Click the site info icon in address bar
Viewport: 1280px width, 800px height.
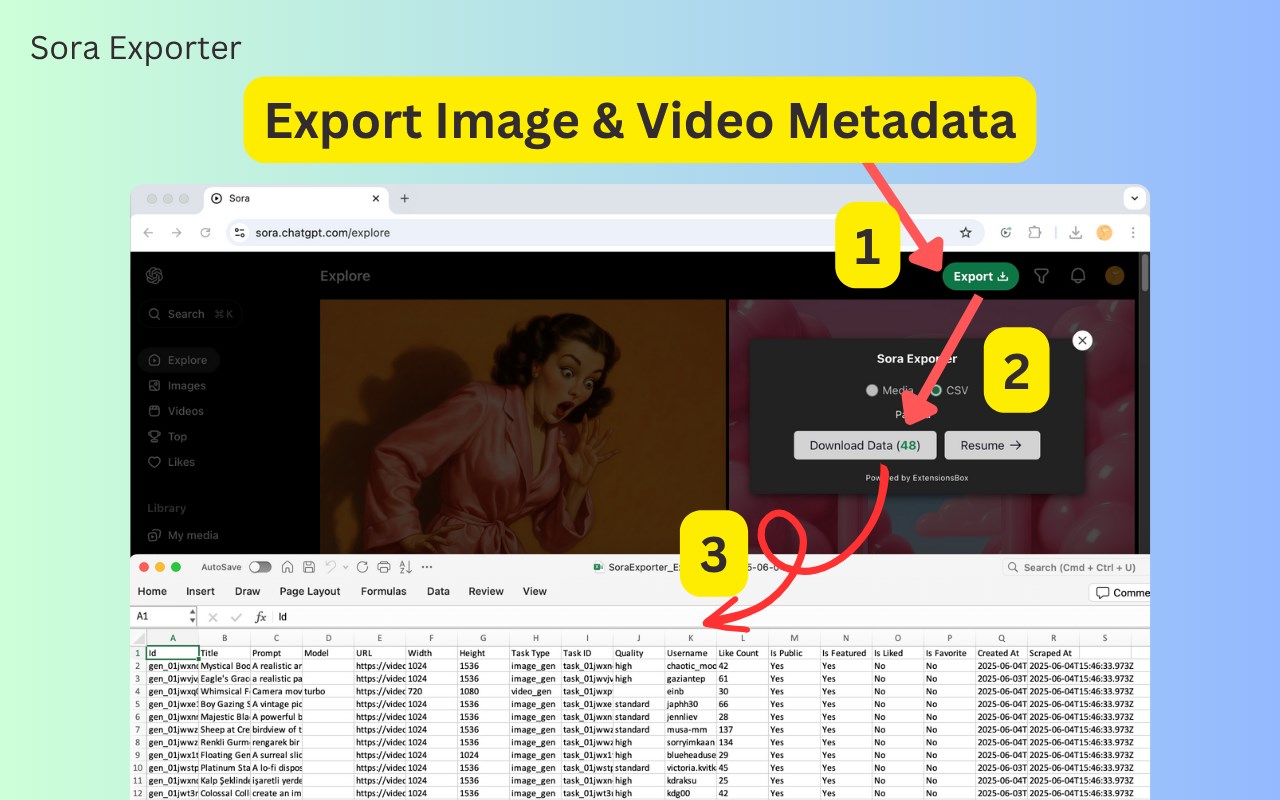click(238, 232)
